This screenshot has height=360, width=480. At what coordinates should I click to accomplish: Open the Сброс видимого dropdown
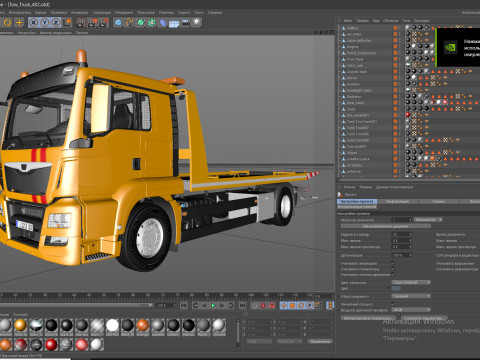[x=411, y=296]
